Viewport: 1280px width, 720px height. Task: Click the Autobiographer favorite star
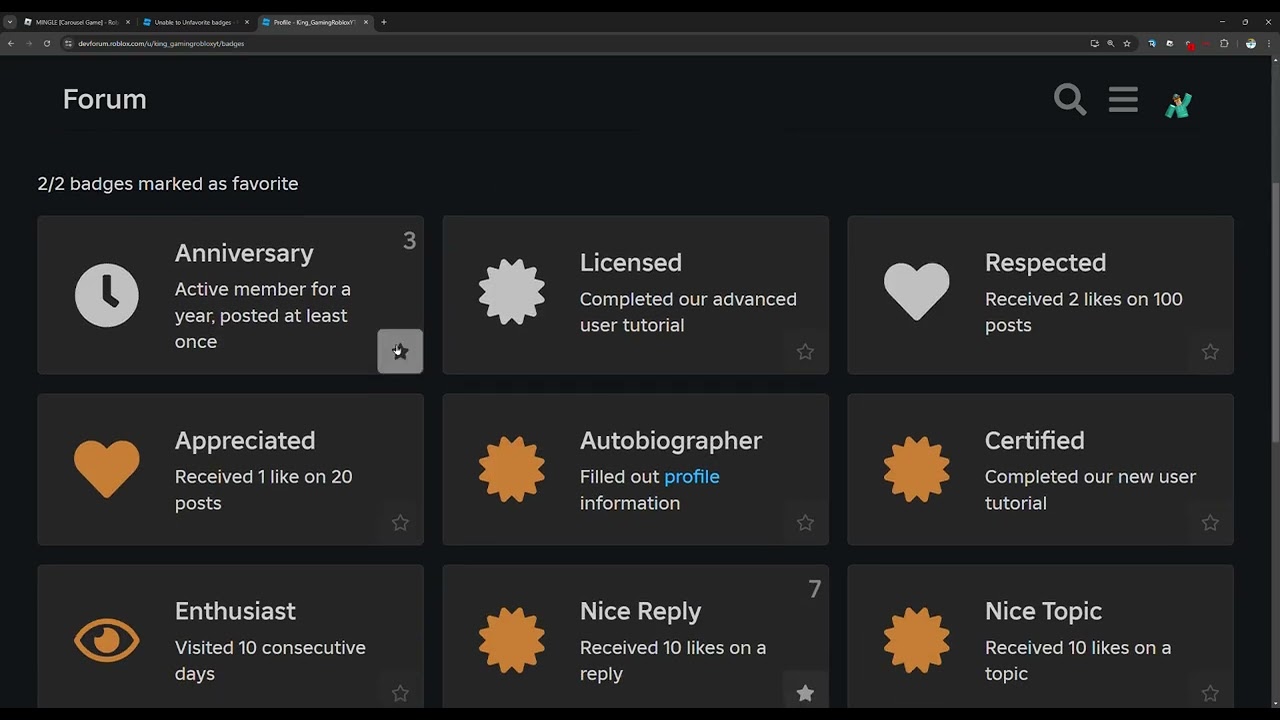click(805, 523)
